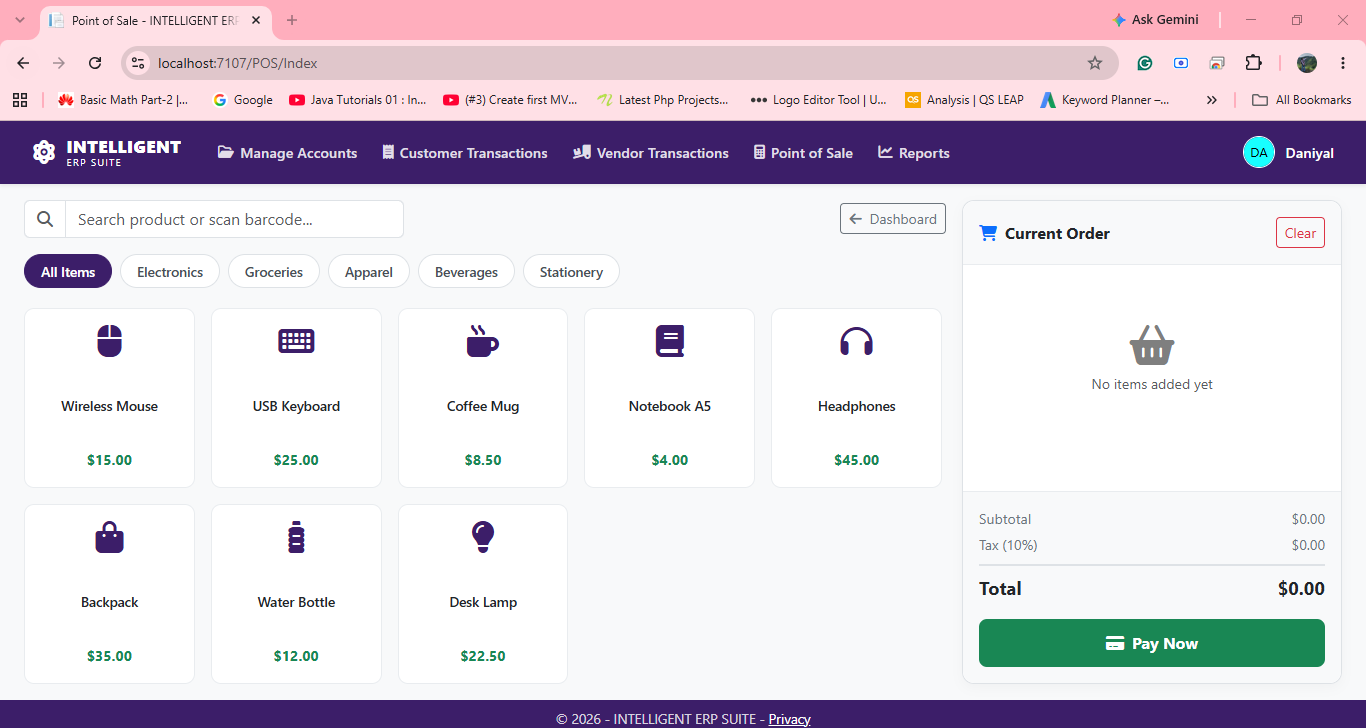Clear the current order
The width and height of the screenshot is (1366, 728).
(1300, 233)
